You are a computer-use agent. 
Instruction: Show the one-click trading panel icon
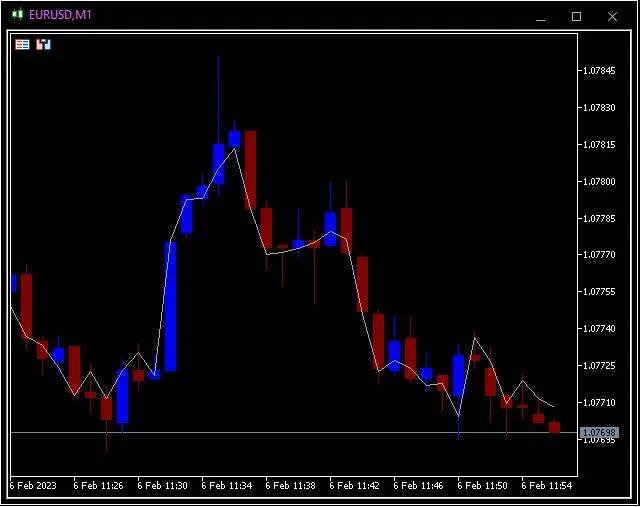coord(43,44)
